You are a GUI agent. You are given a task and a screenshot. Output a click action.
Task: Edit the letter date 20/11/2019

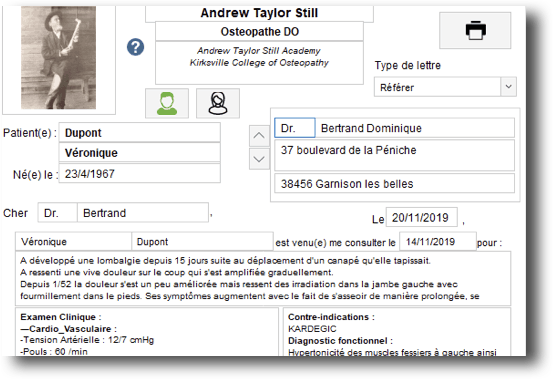point(421,217)
